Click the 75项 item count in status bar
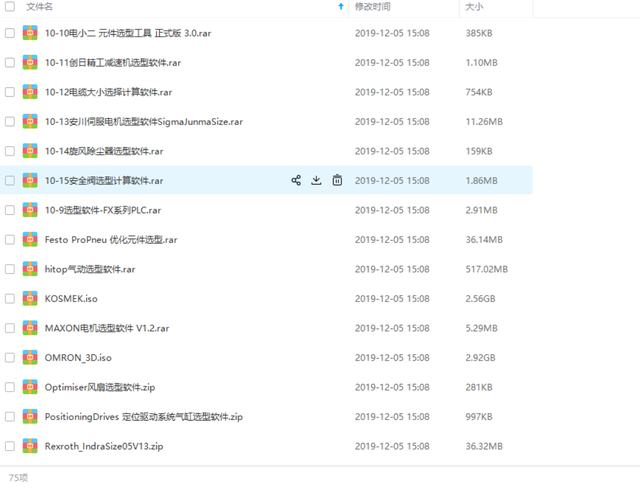Image resolution: width=640 pixels, height=489 pixels. click(x=18, y=478)
